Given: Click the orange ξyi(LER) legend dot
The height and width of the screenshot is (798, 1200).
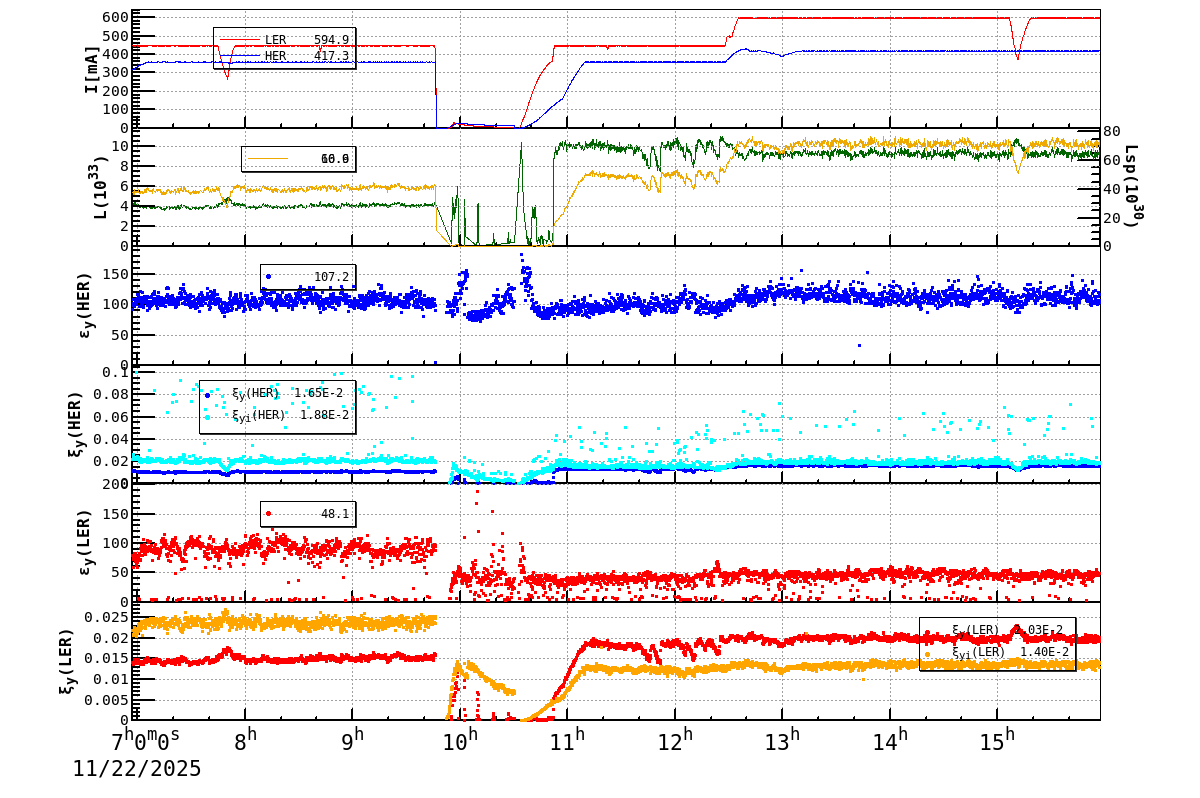Looking at the screenshot, I should point(927,653).
